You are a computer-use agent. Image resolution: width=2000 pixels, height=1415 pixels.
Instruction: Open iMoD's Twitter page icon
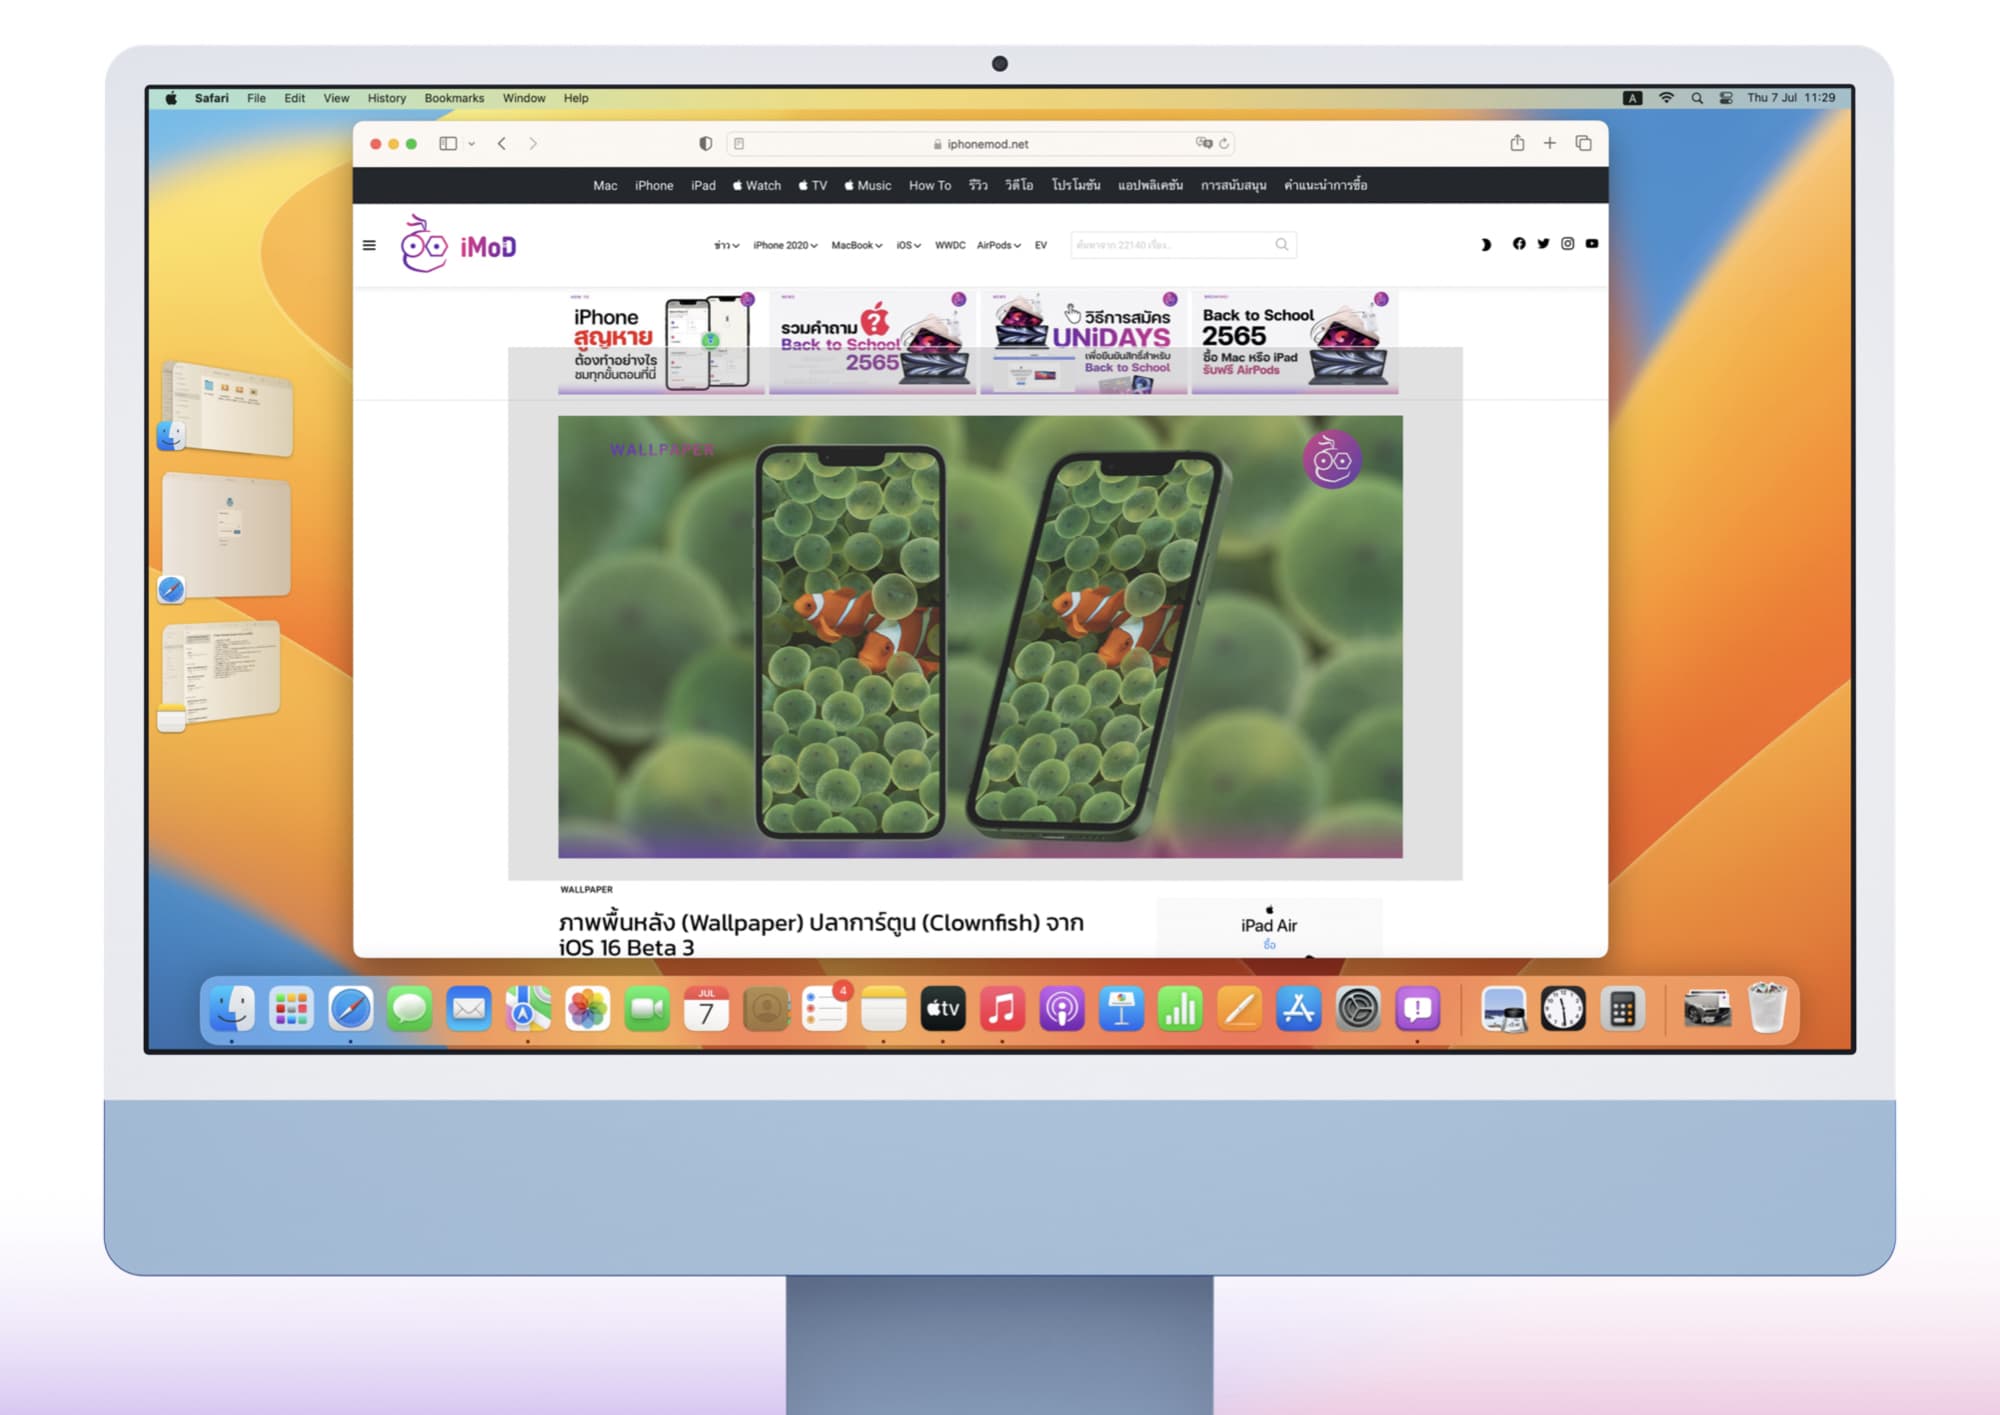[1543, 244]
